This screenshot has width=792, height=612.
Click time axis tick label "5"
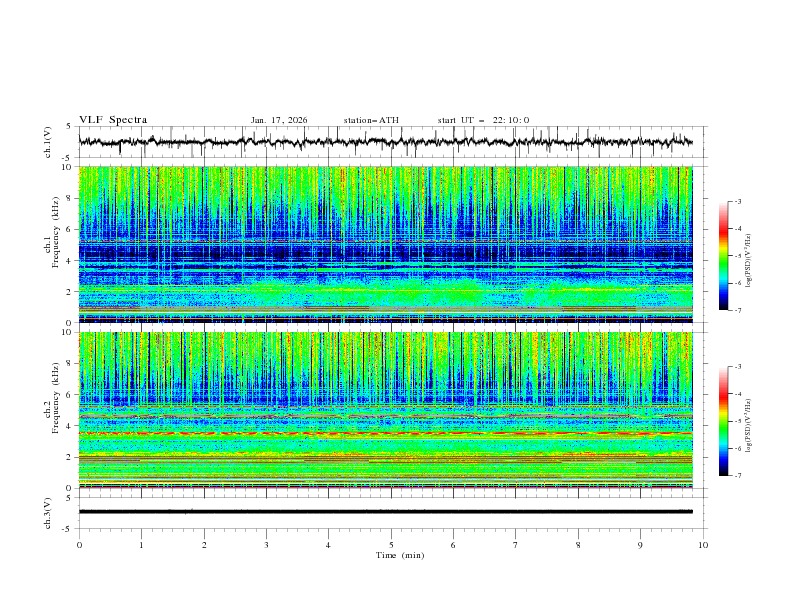pos(391,545)
